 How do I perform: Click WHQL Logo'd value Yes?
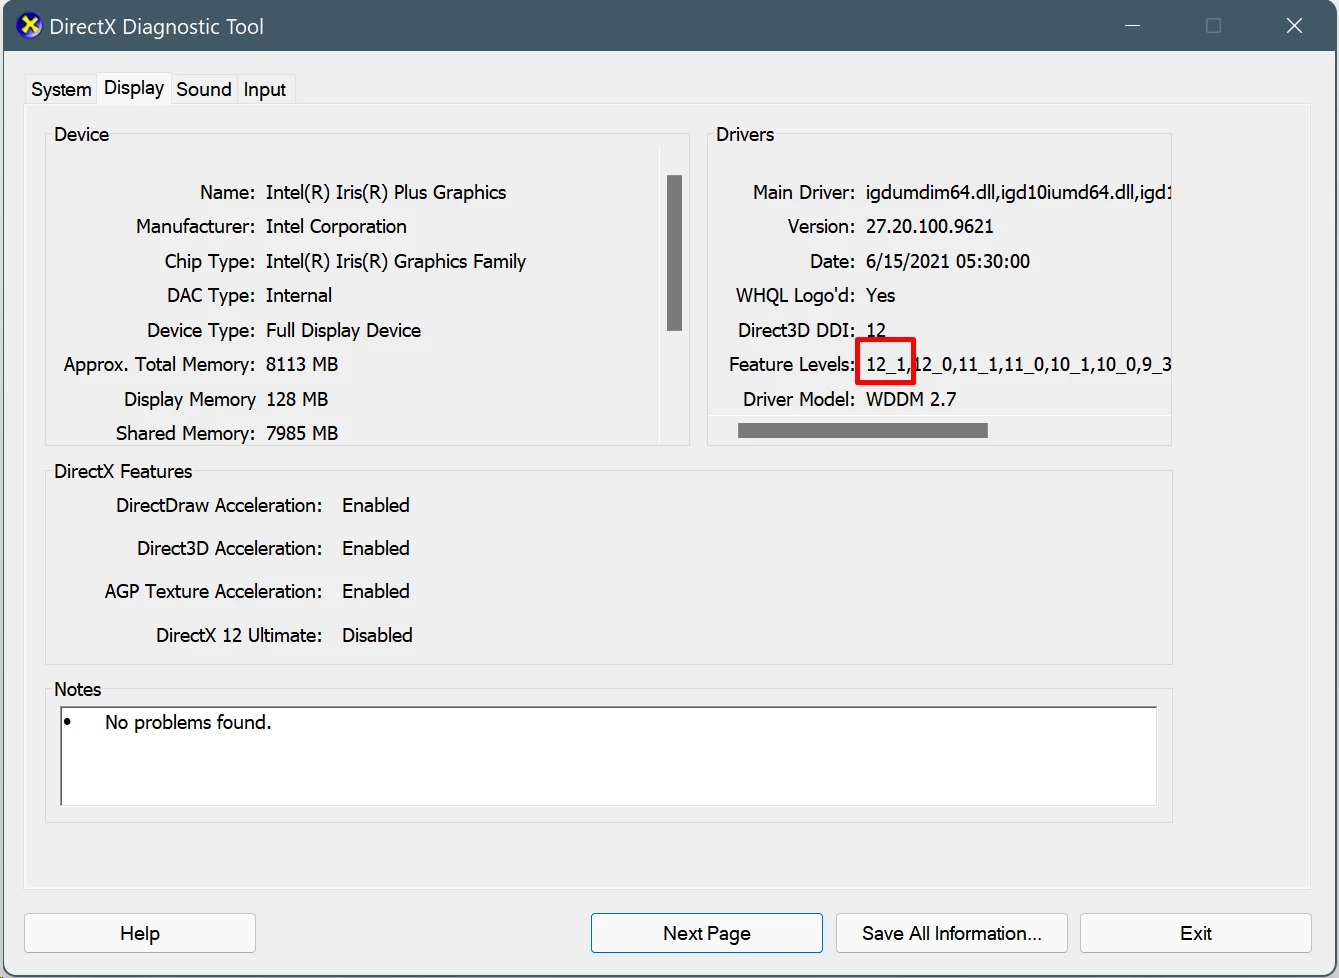click(880, 295)
